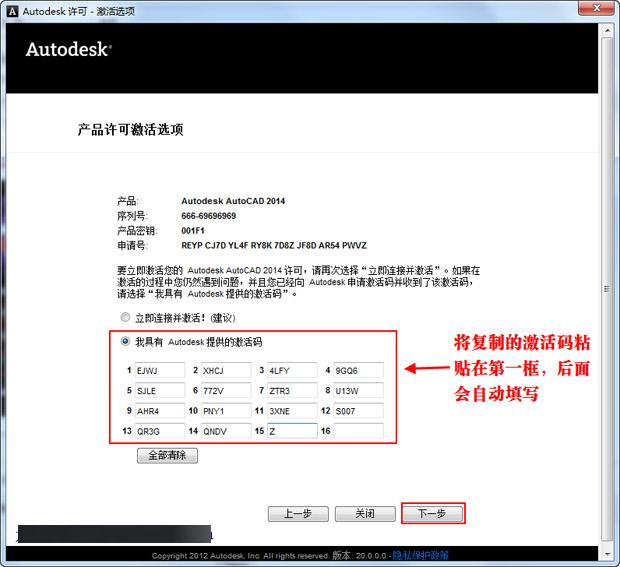Click product name Autodesk AutoCAD 2014
The width and height of the screenshot is (620, 567).
point(233,201)
